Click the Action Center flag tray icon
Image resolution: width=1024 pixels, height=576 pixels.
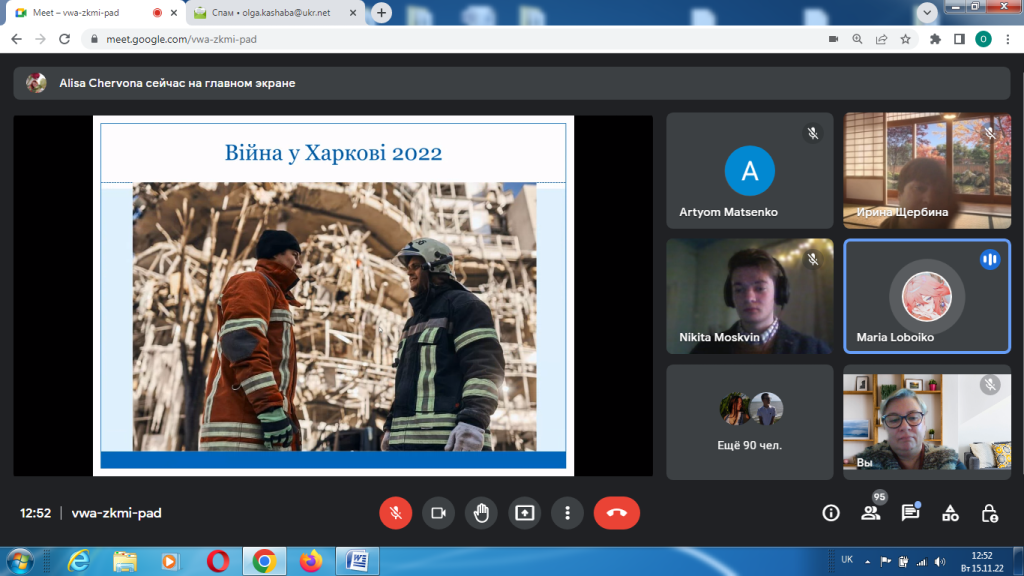[x=886, y=562]
